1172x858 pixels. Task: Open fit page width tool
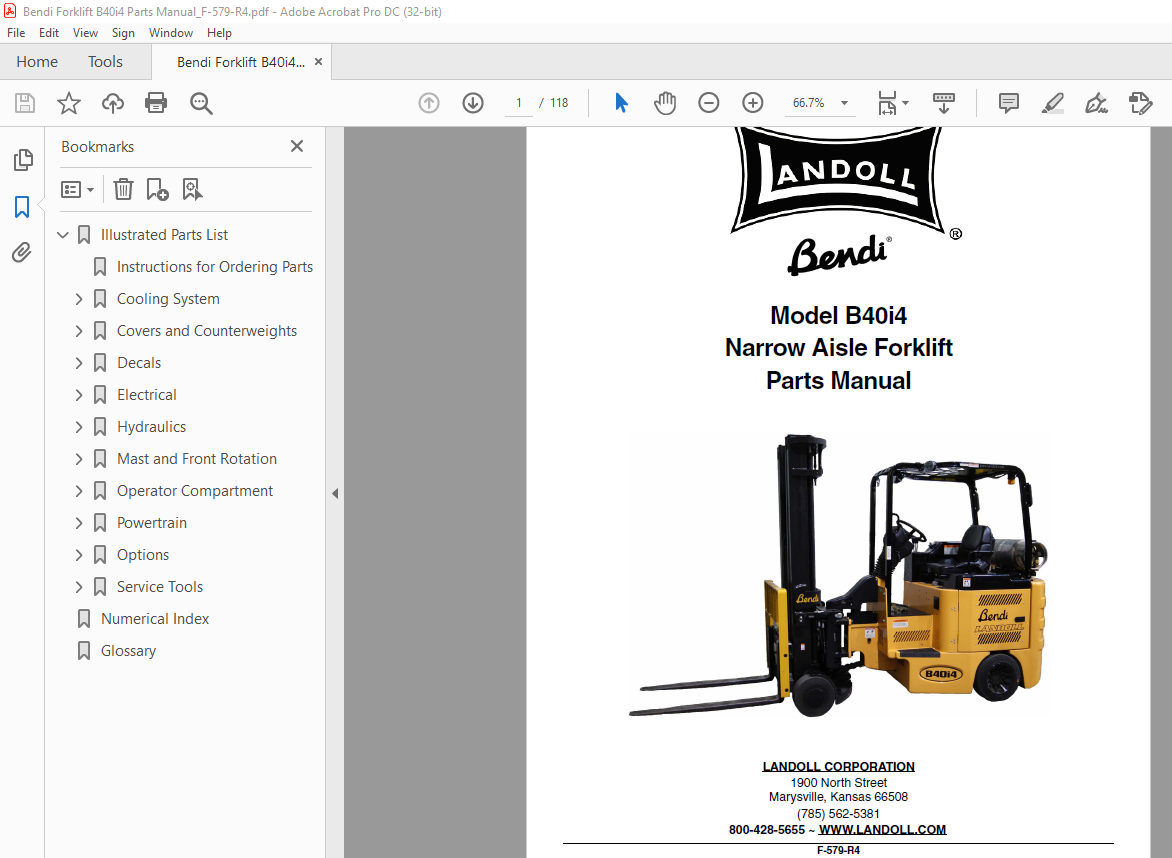(x=886, y=103)
